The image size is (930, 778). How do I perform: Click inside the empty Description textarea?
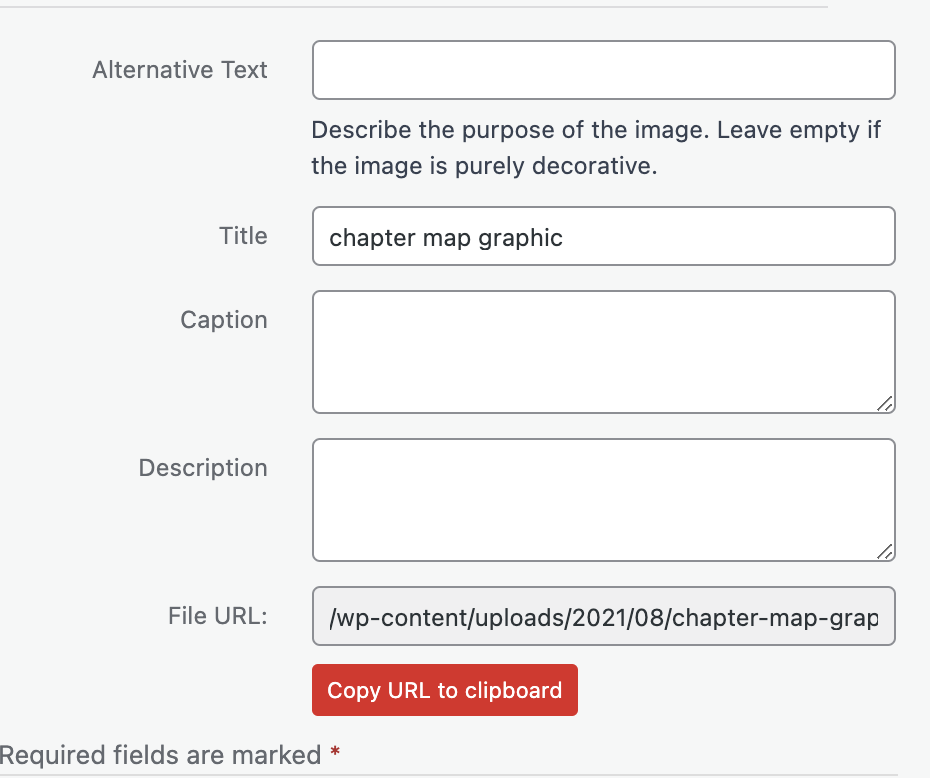tap(604, 500)
